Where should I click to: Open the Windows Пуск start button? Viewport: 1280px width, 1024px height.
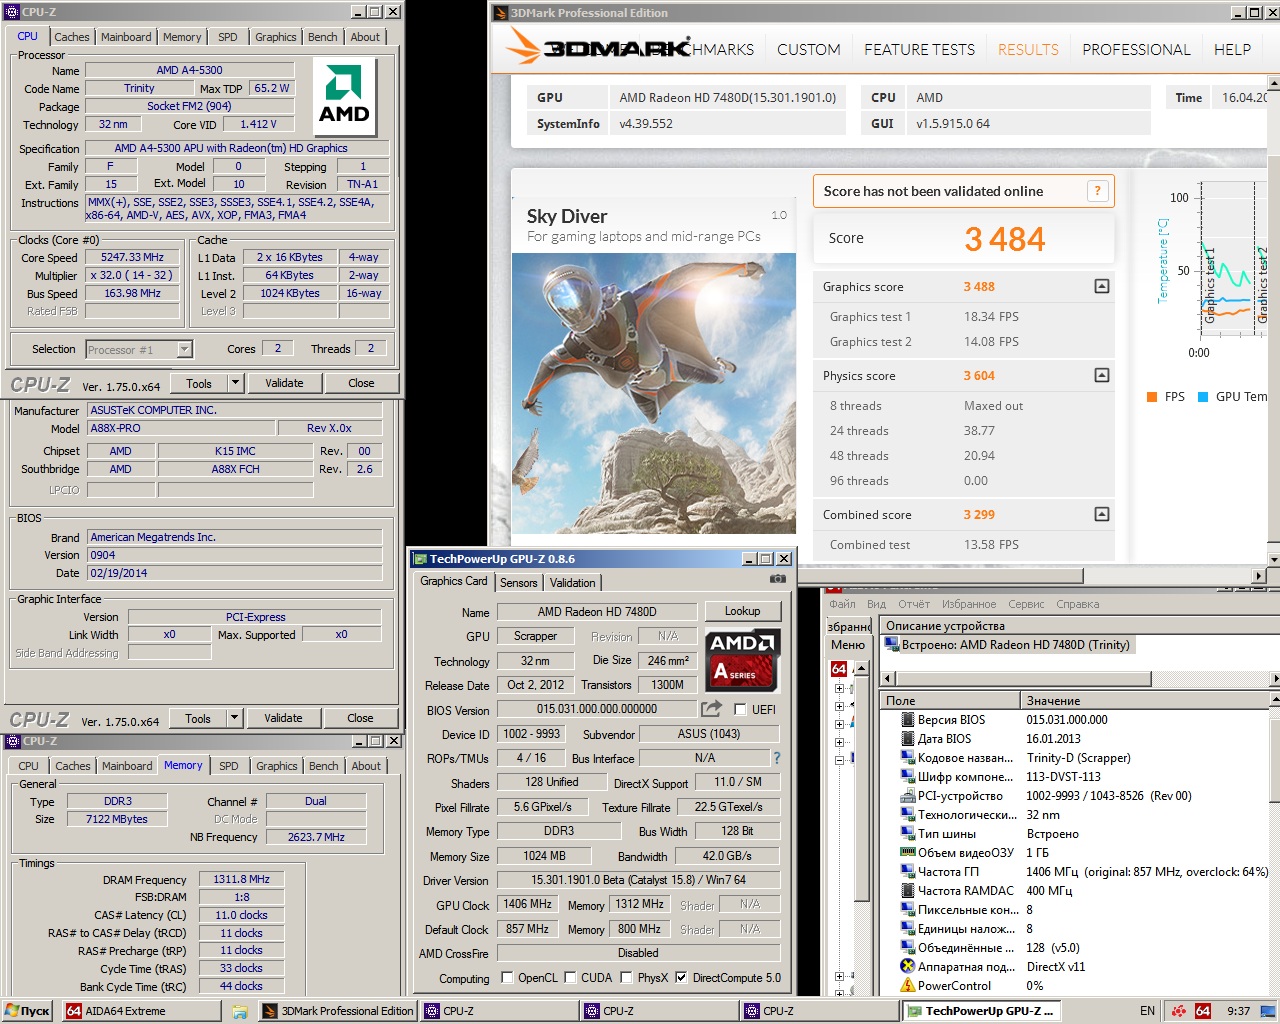click(27, 1011)
